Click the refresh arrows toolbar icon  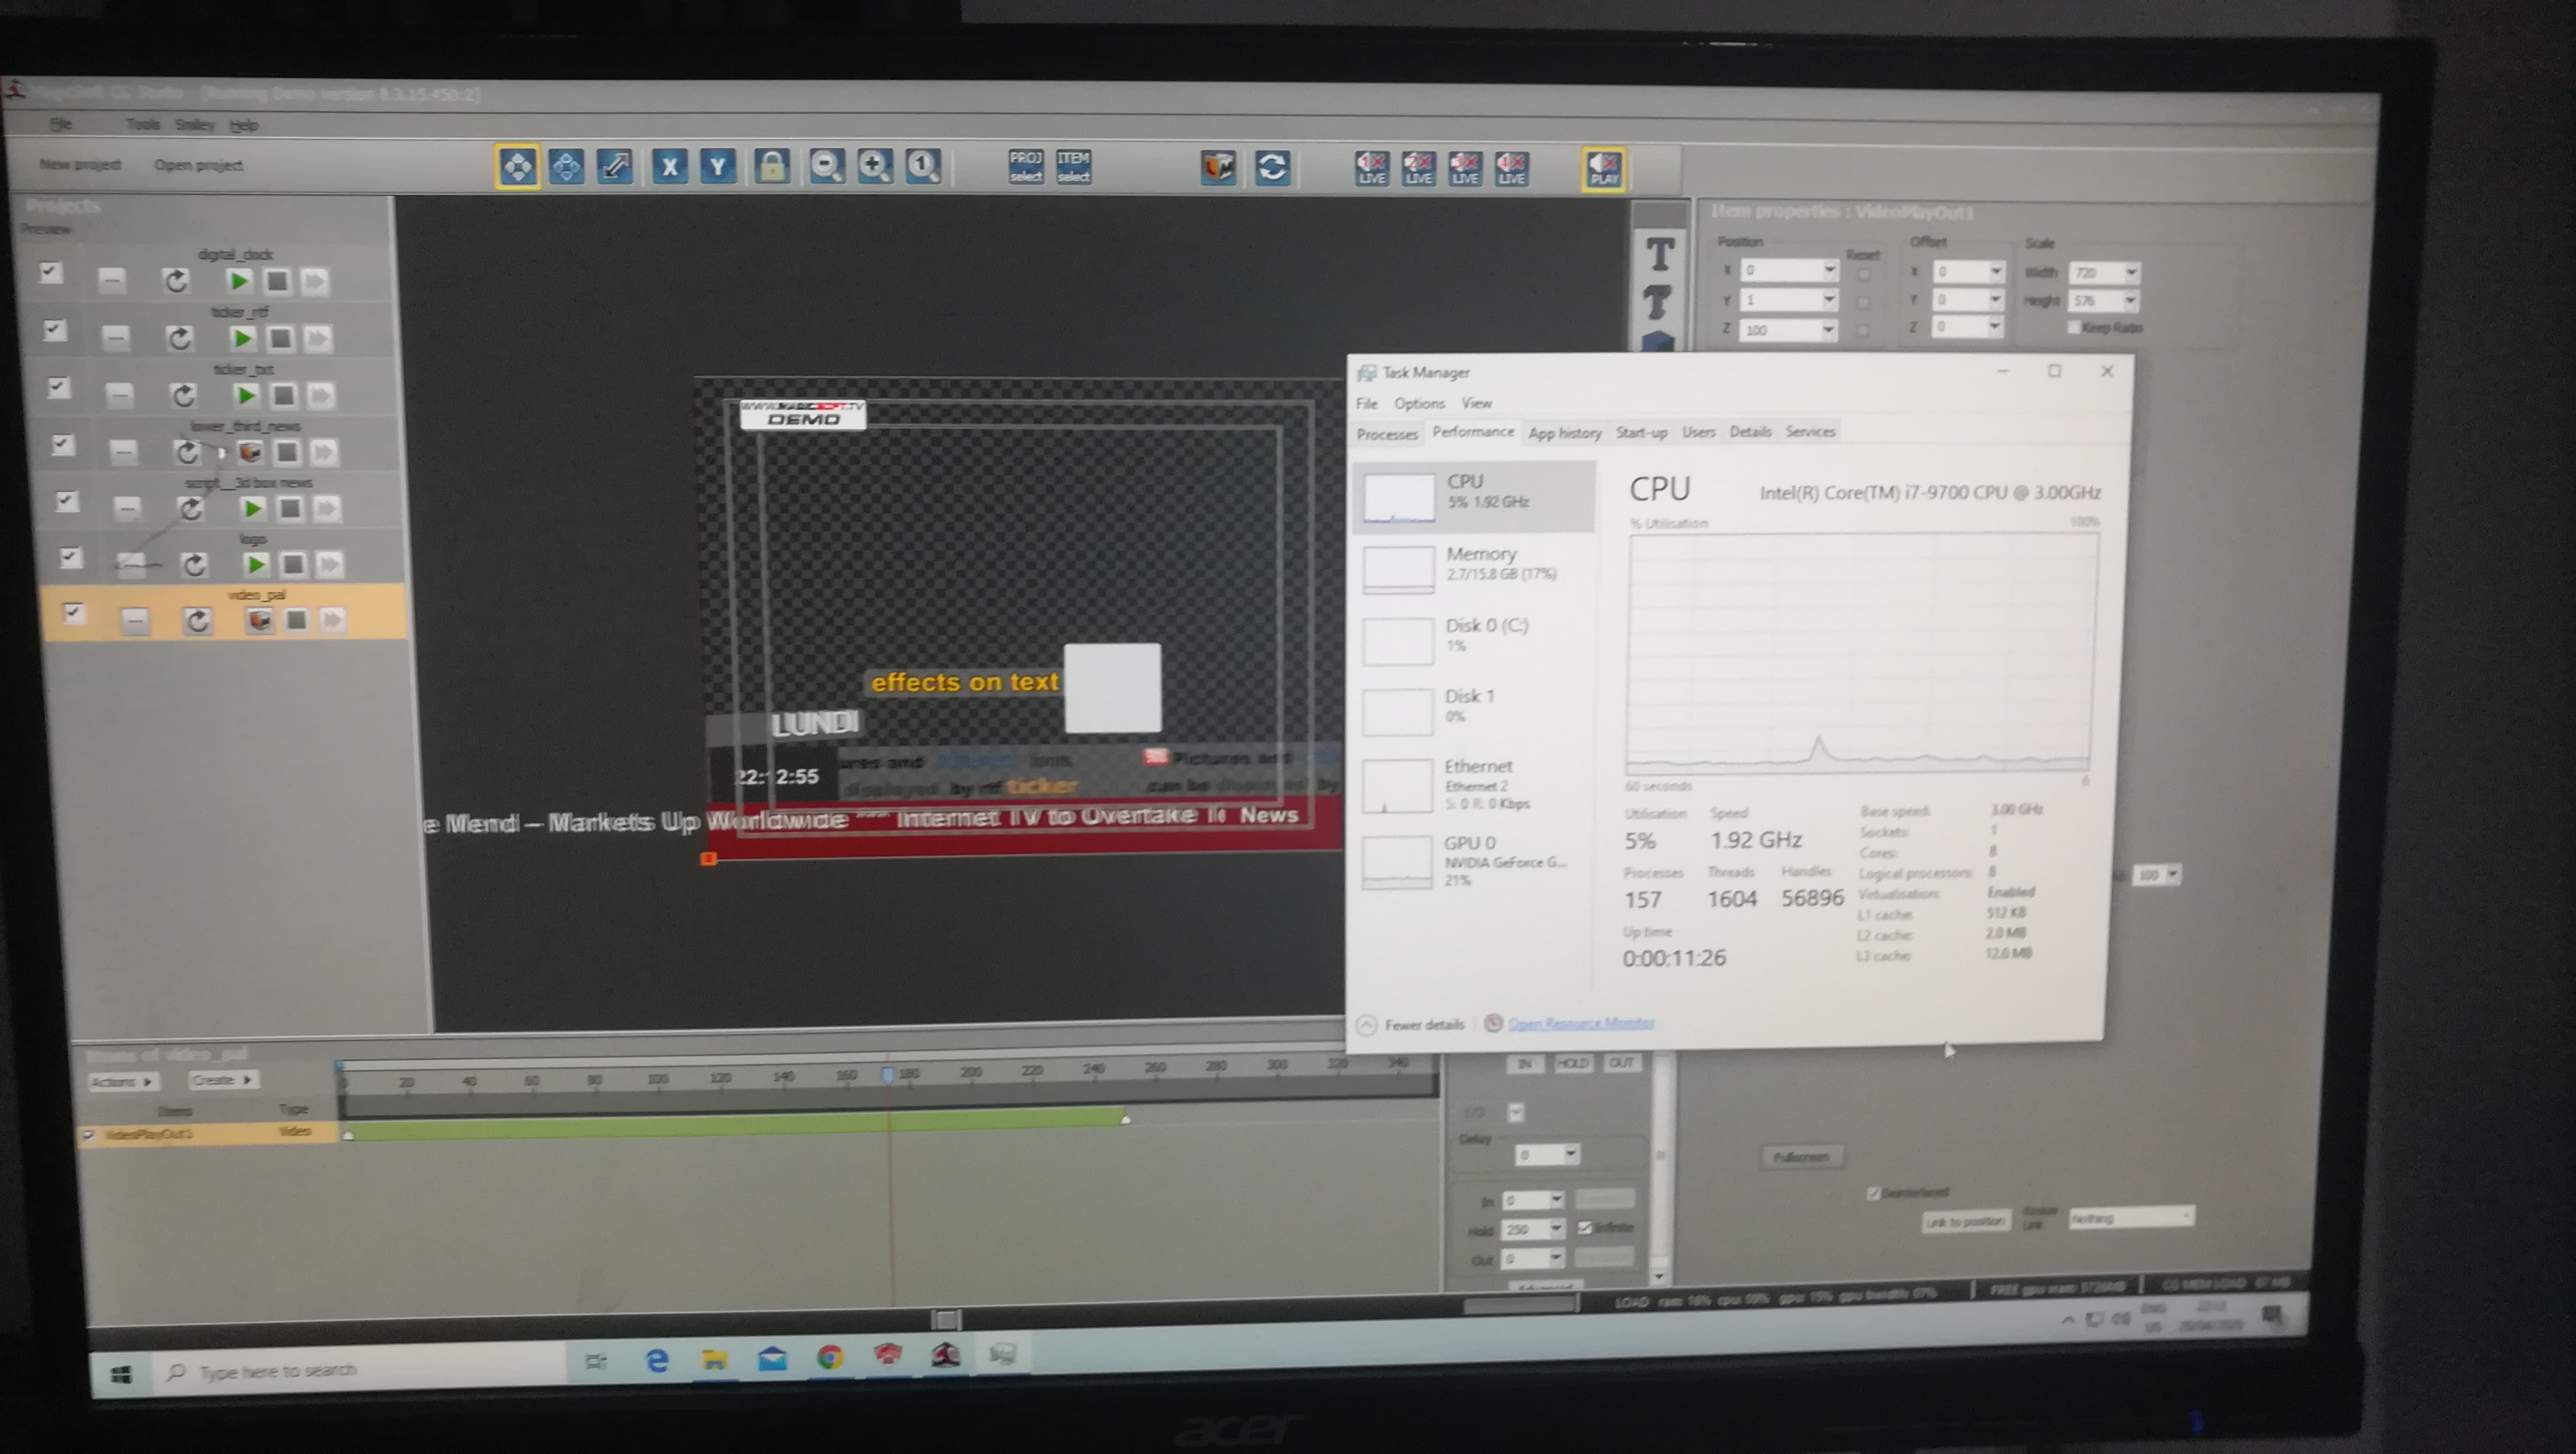click(x=1272, y=167)
